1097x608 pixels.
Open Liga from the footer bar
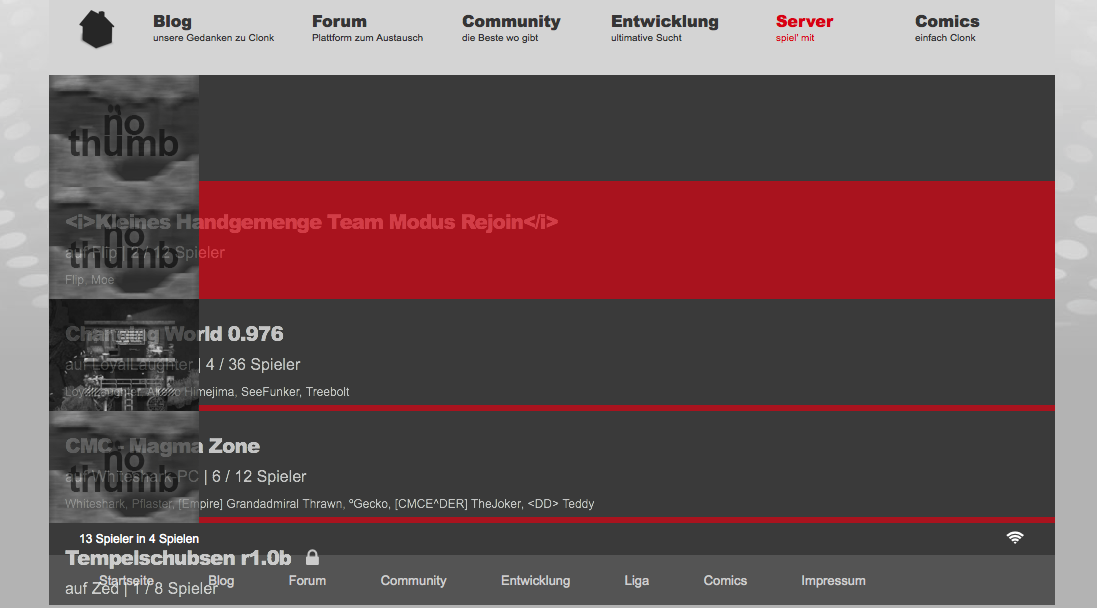(x=636, y=581)
